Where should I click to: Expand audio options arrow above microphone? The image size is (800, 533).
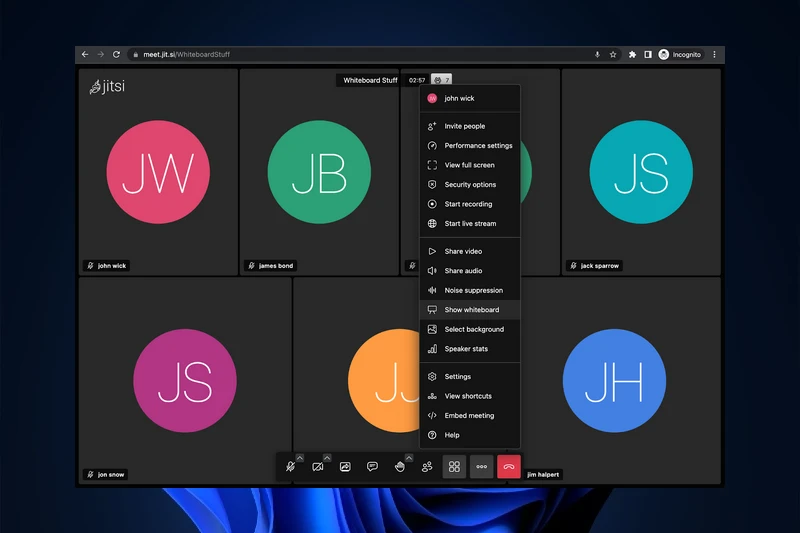coord(300,457)
